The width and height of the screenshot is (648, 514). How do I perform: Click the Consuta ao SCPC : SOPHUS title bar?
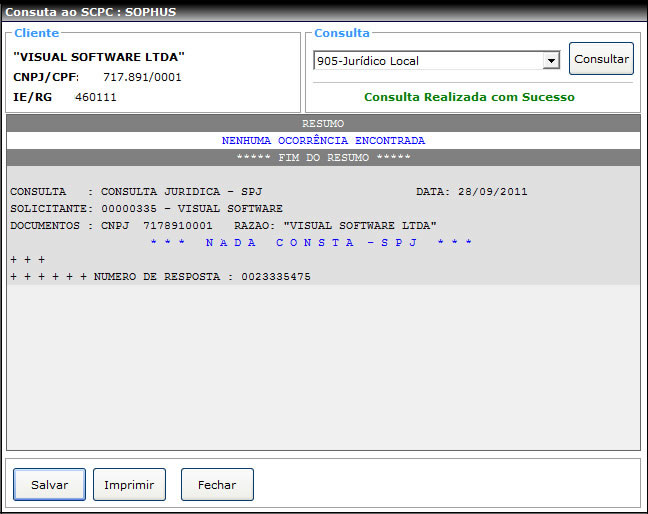(324, 12)
